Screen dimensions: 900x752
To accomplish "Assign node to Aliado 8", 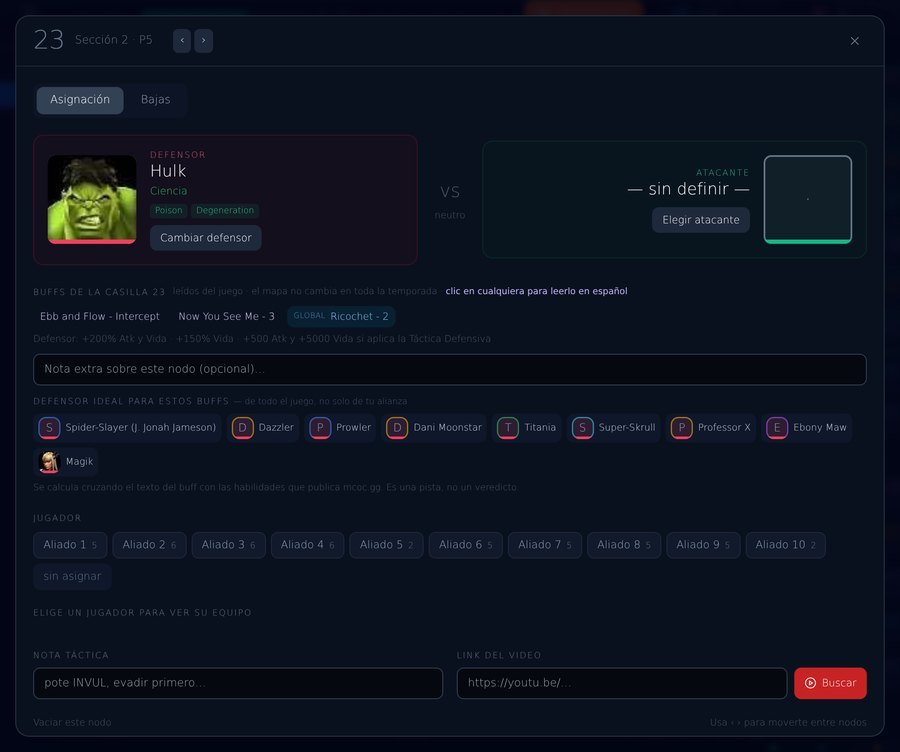I will 624,545.
